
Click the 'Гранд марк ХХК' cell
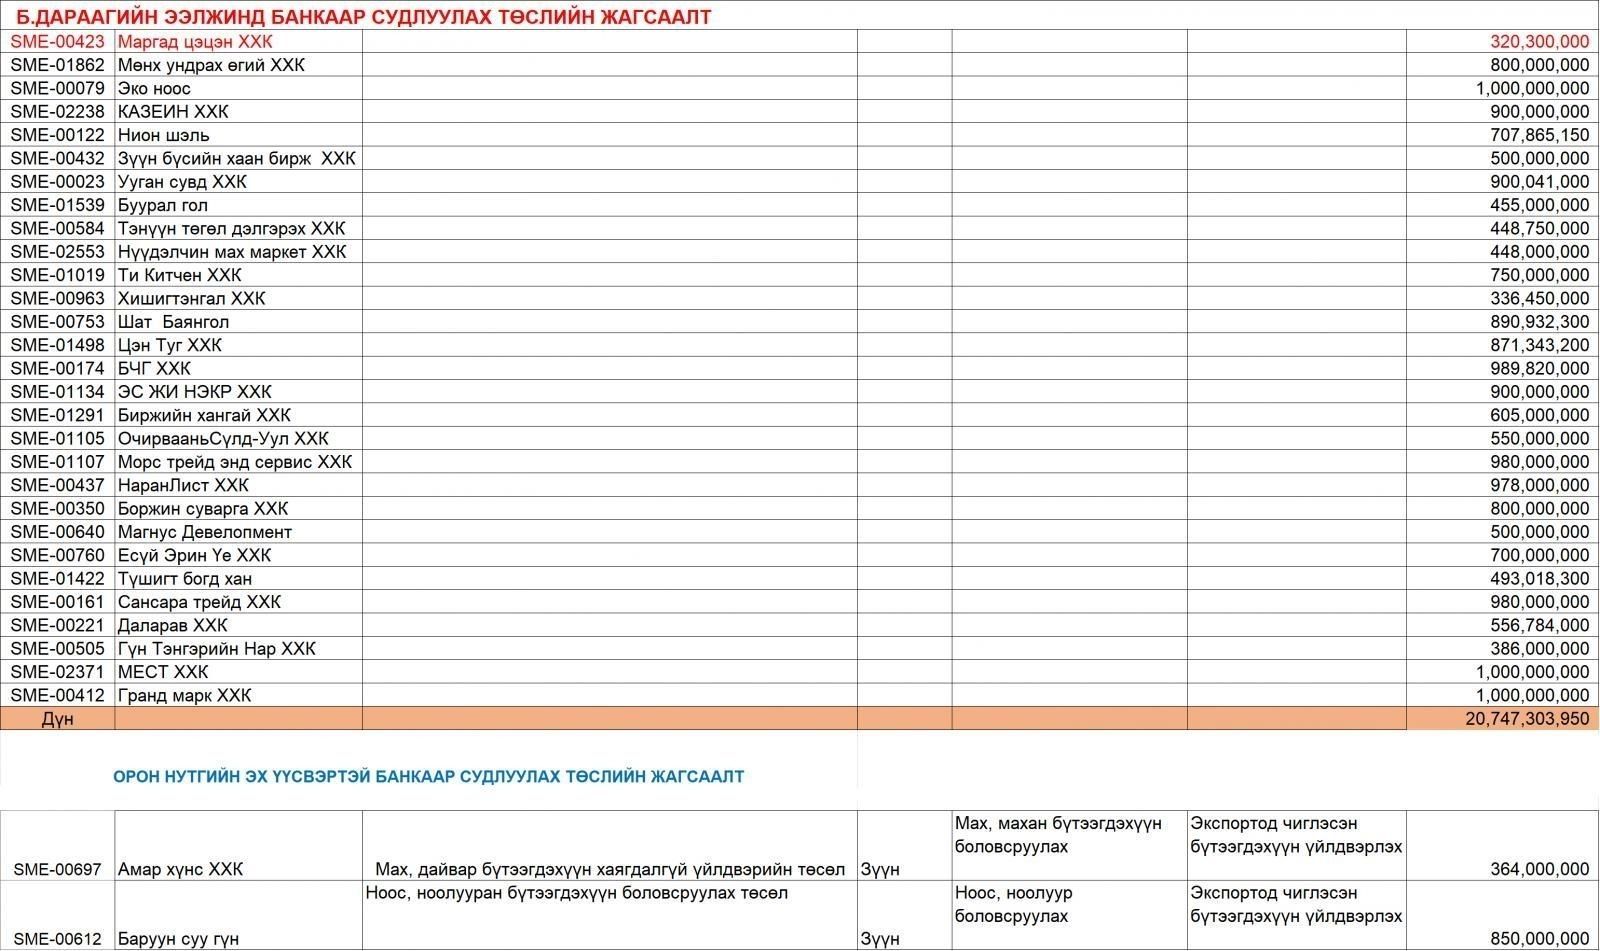coord(185,695)
